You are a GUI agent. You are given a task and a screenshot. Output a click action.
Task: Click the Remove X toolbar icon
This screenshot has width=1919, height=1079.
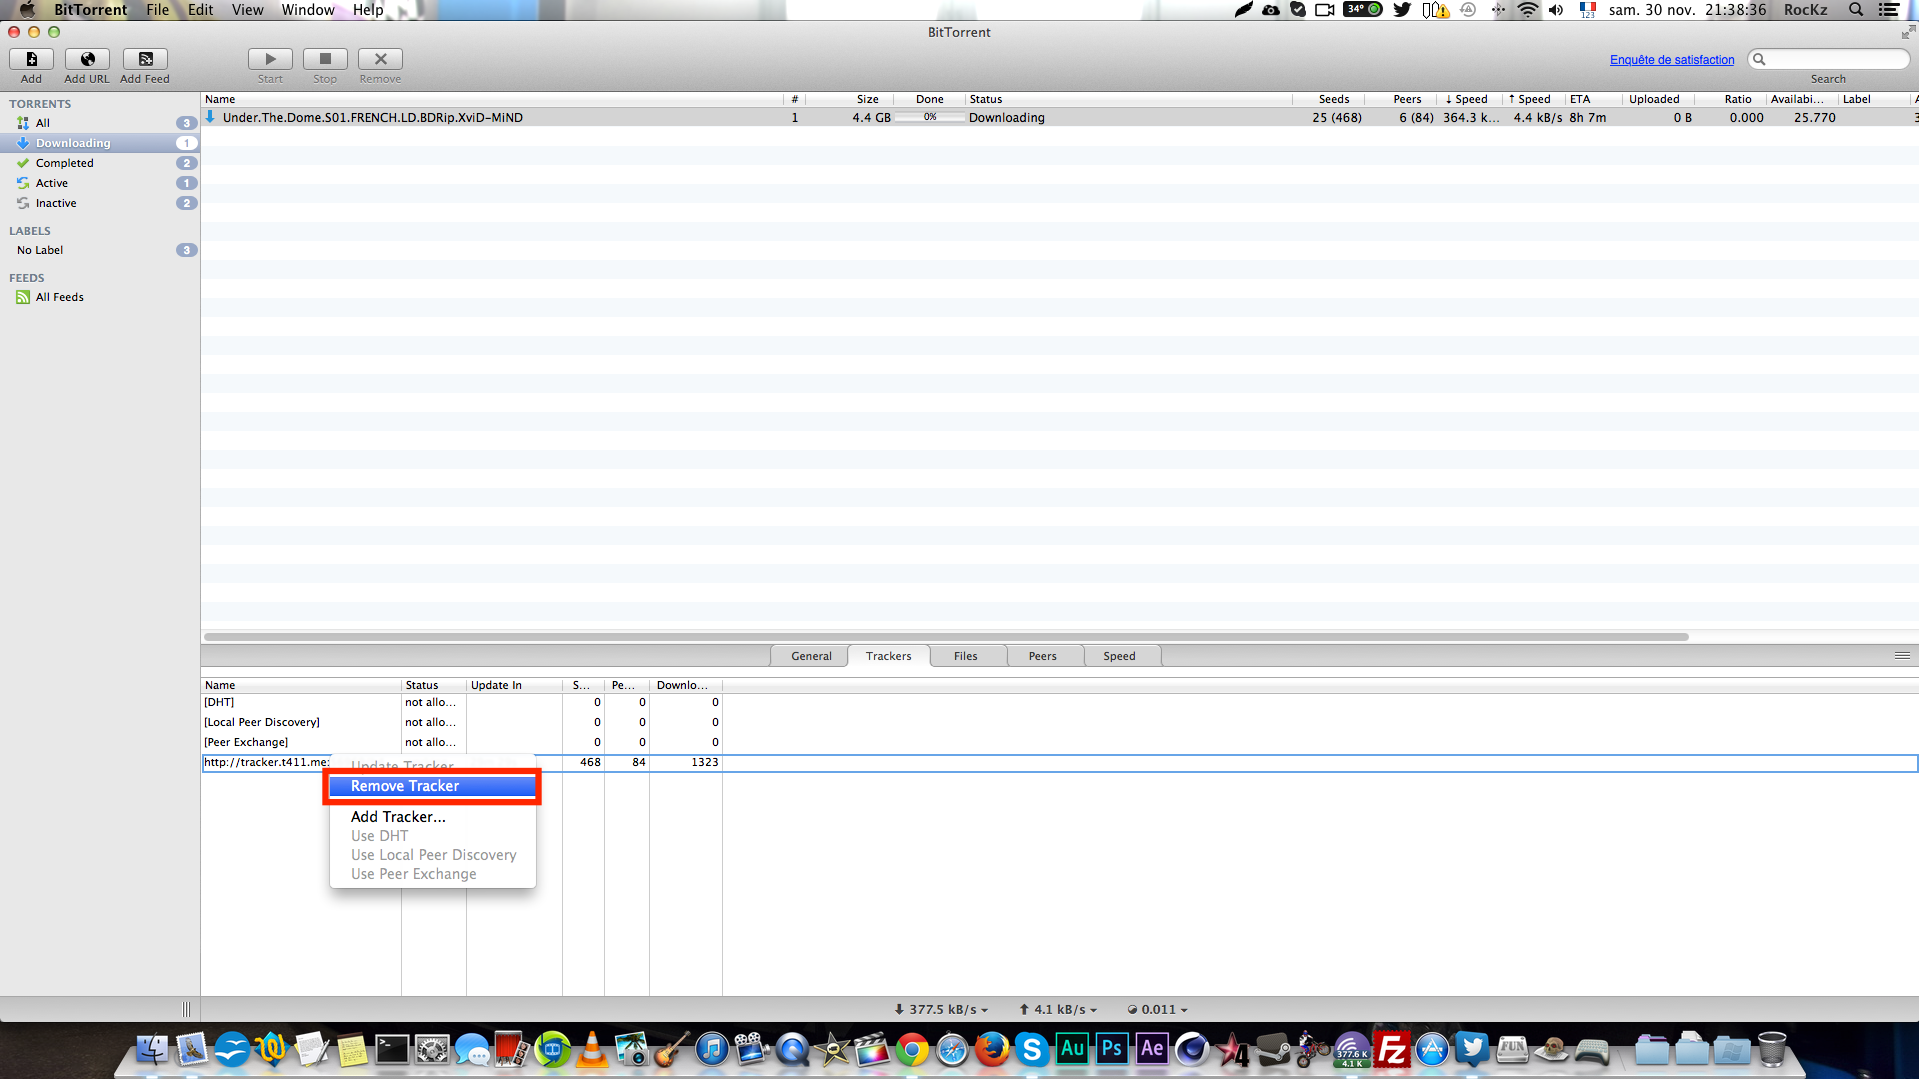coord(380,59)
